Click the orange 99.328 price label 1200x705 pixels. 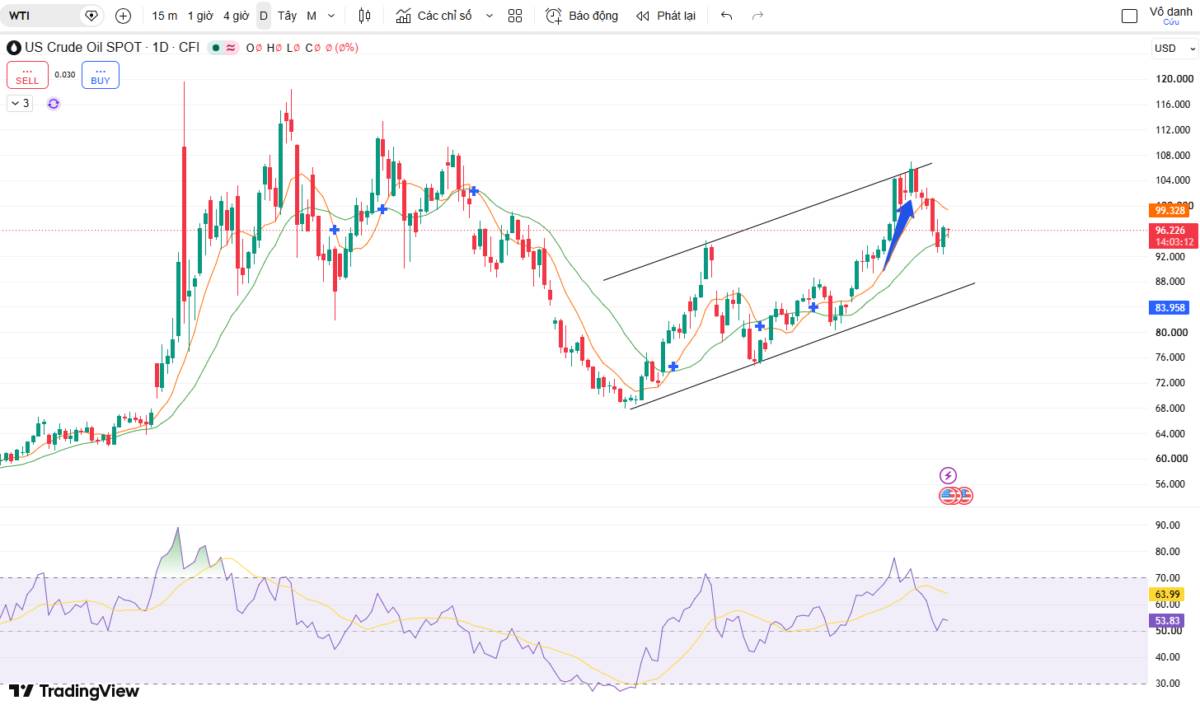click(x=1170, y=211)
